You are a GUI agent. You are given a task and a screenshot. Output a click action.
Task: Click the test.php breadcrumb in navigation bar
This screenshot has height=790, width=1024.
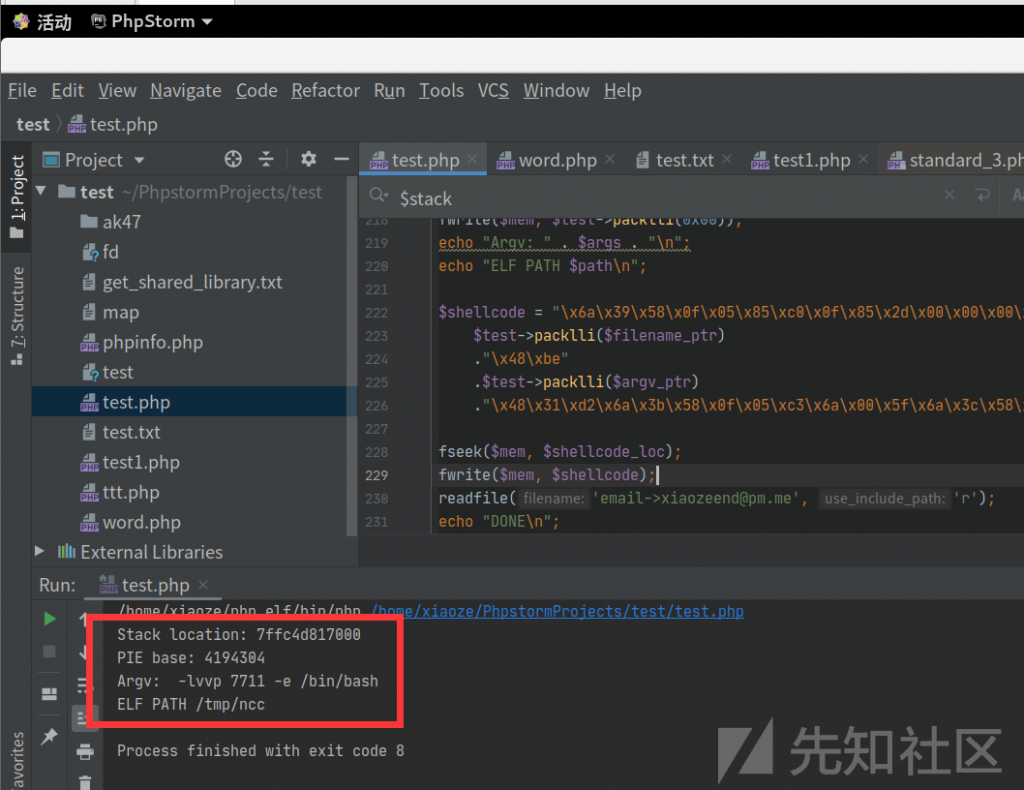pos(113,124)
